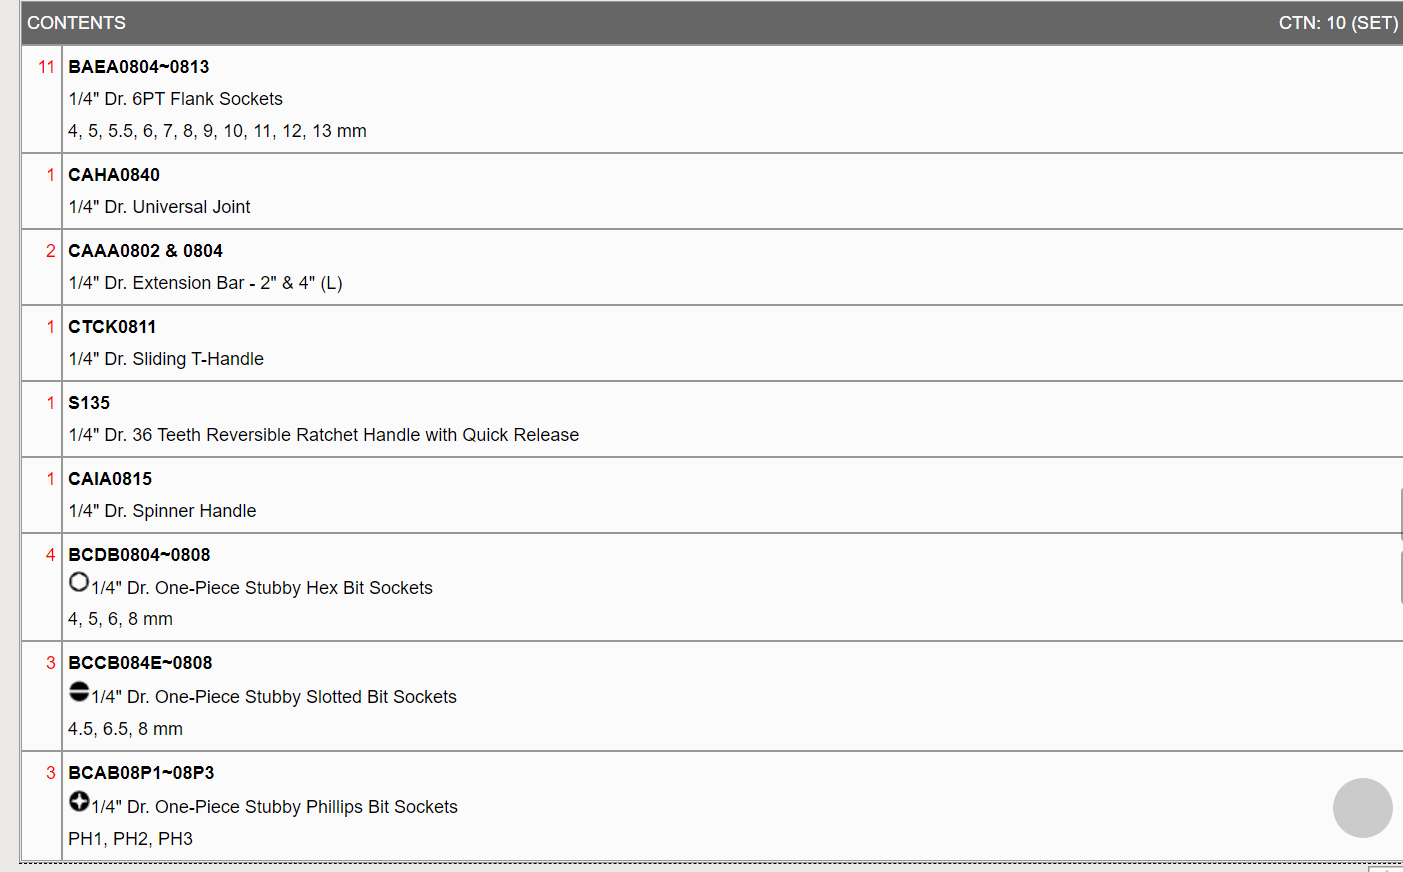This screenshot has width=1403, height=872.
Task: Click the quantity 11 in first row
Action: click(x=46, y=67)
